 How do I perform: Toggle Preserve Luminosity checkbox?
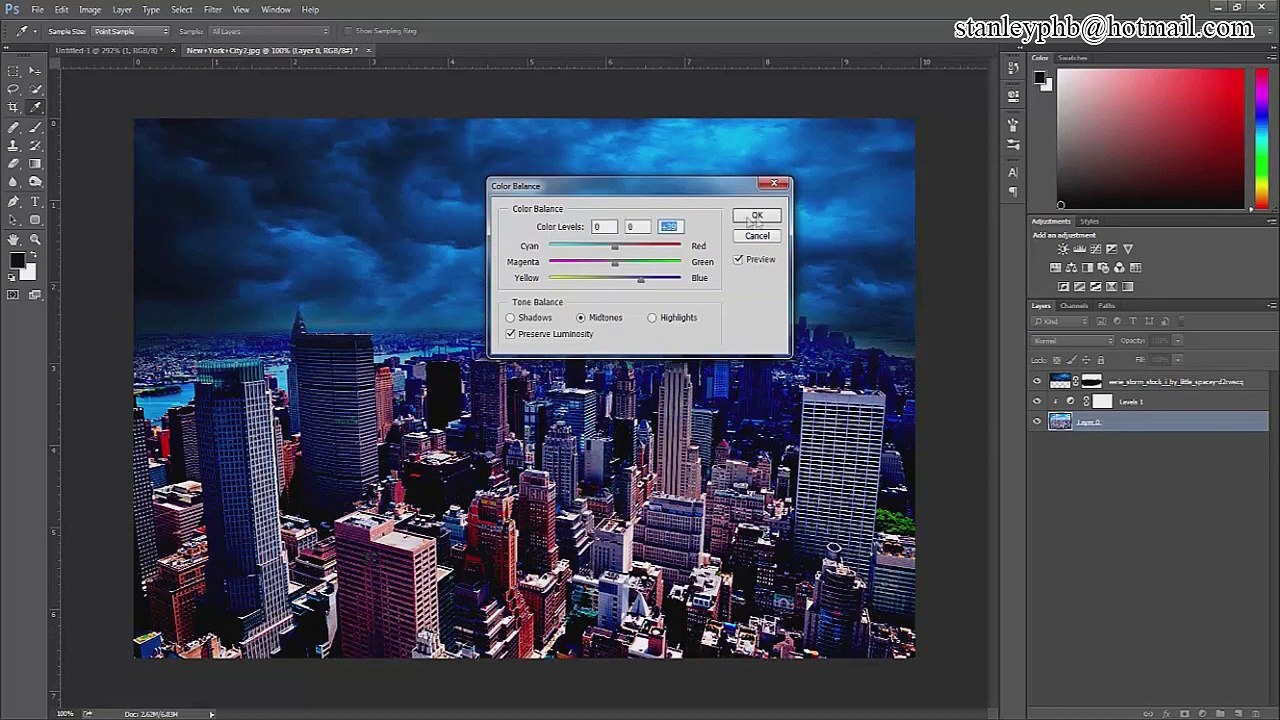(x=511, y=333)
